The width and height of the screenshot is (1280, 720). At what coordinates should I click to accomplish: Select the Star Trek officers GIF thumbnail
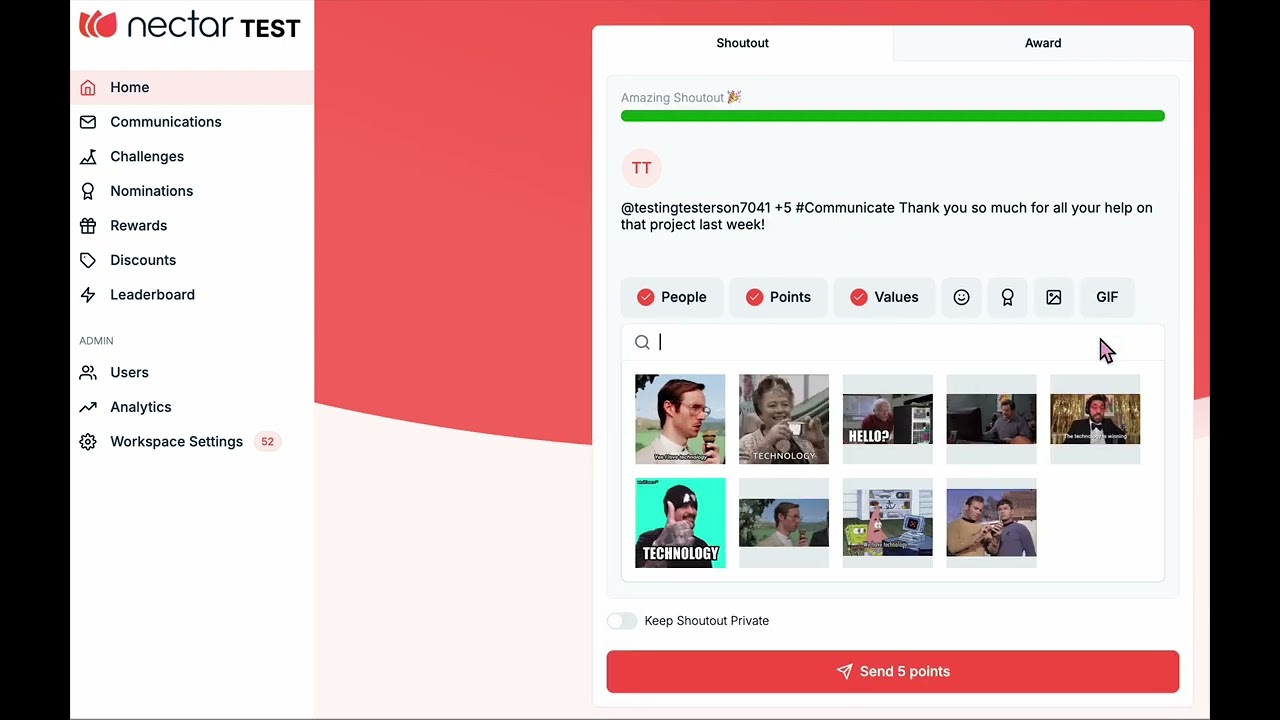coord(992,523)
